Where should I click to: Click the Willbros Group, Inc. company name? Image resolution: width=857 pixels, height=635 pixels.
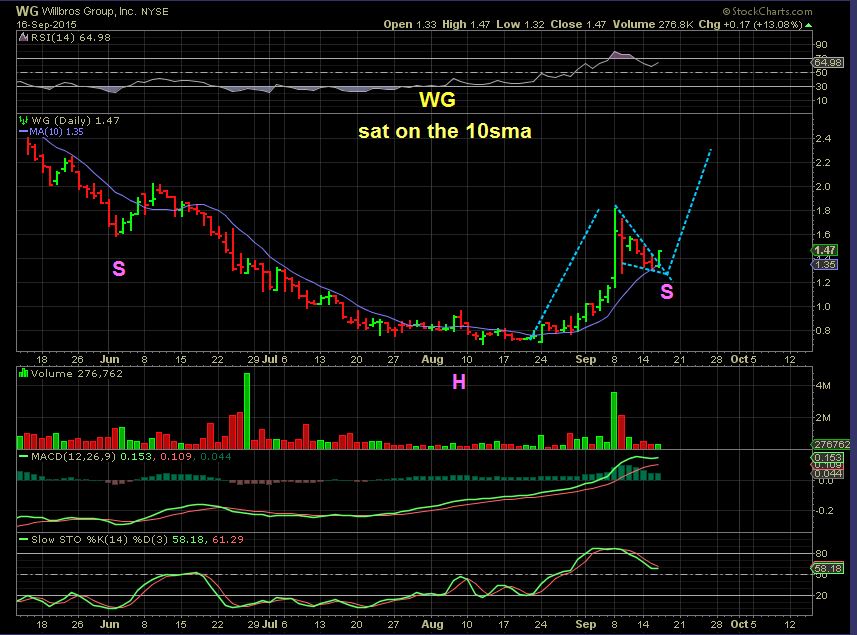click(x=89, y=11)
